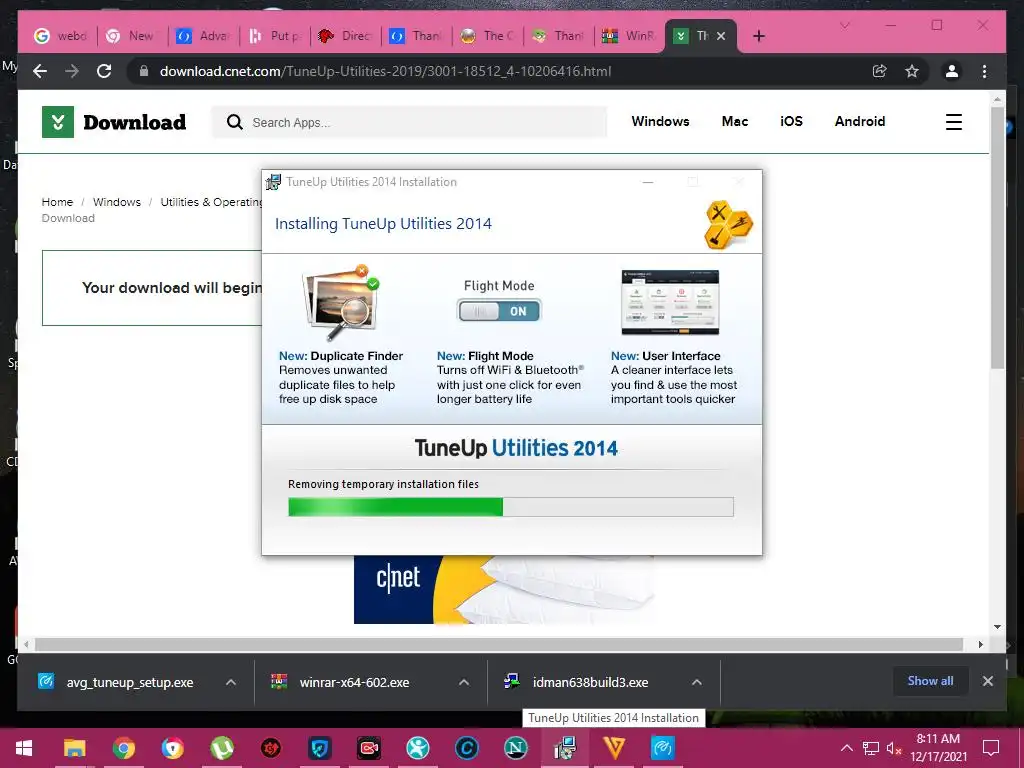Screen dimensions: 1024x768
Task: Toggle the Flight Mode ON switch
Action: click(x=499, y=311)
